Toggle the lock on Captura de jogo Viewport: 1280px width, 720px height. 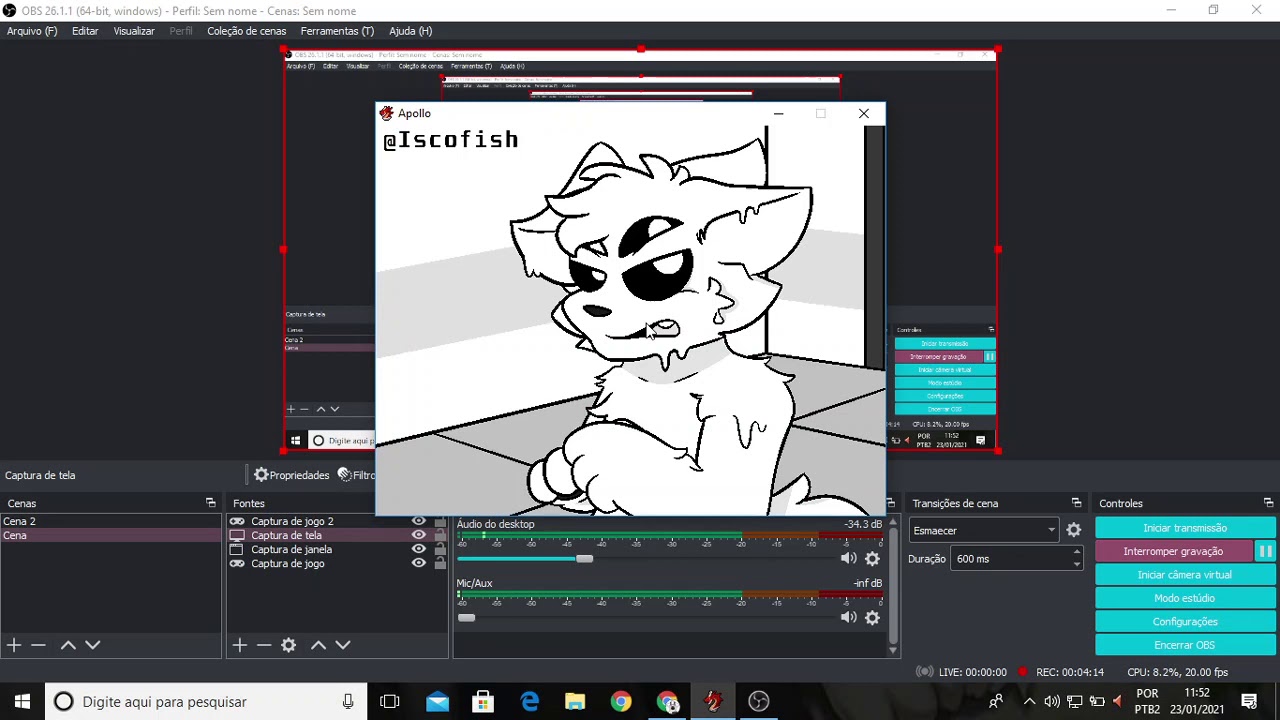[440, 563]
